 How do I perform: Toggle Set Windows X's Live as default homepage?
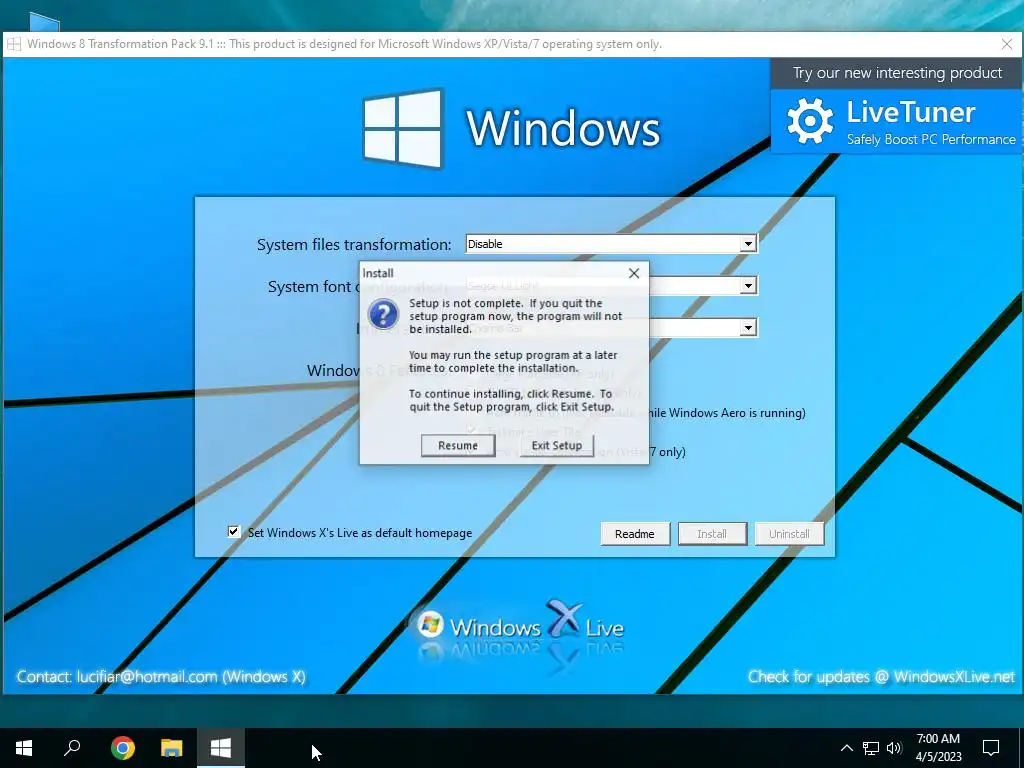pos(234,532)
